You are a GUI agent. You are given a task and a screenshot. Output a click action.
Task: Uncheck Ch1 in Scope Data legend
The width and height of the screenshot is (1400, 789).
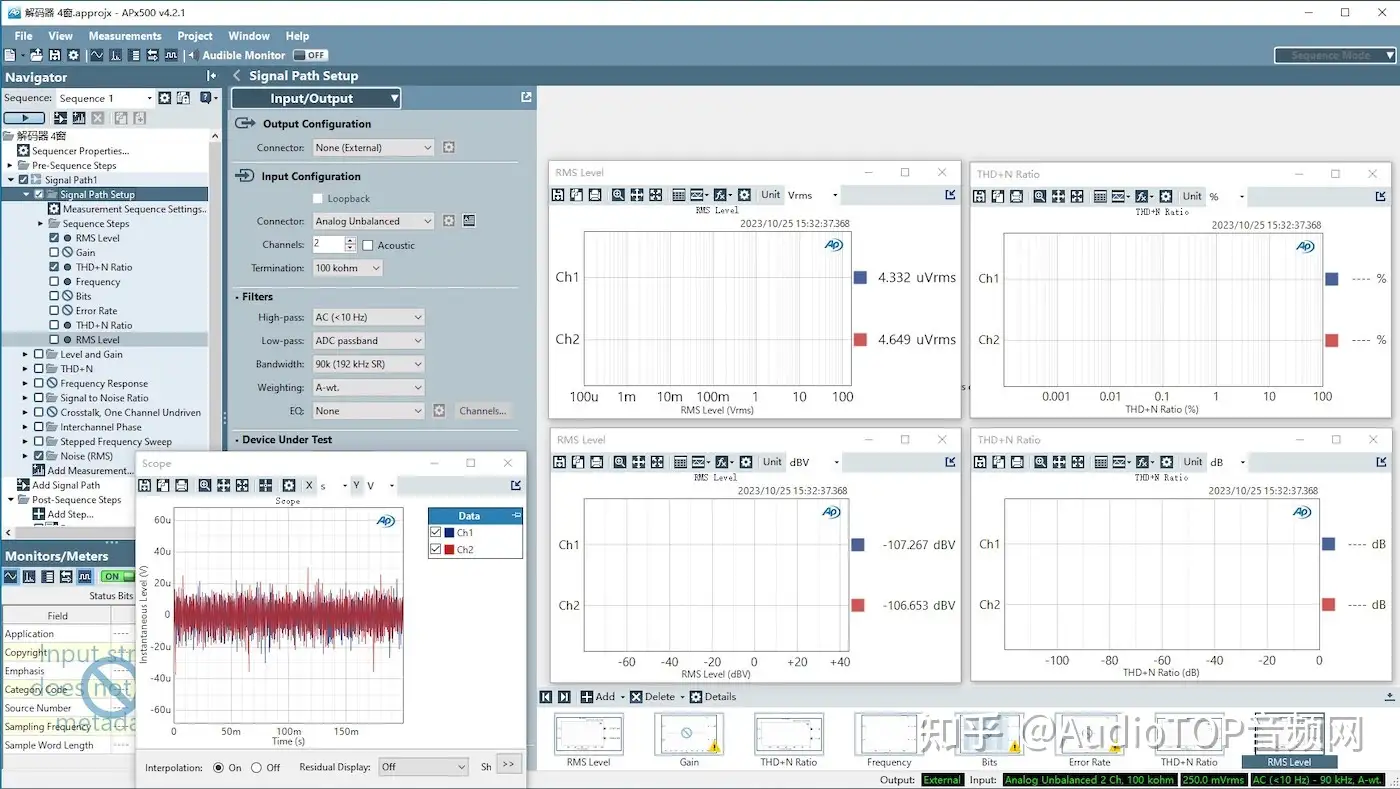[435, 533]
